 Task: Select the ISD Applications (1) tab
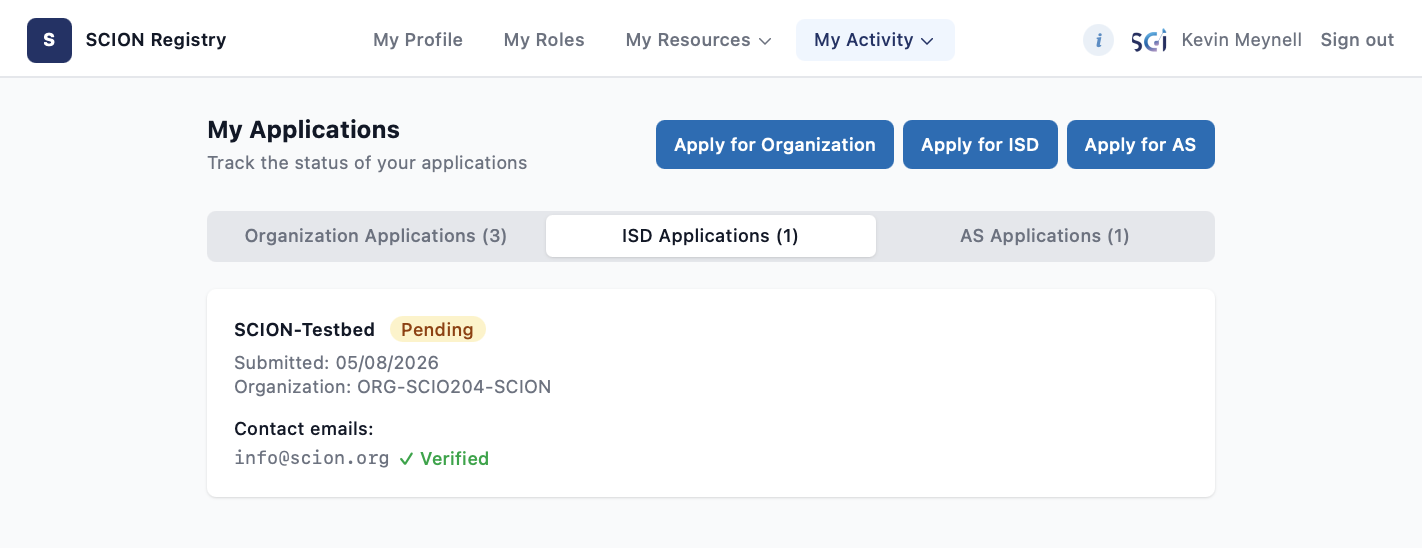pyautogui.click(x=710, y=236)
